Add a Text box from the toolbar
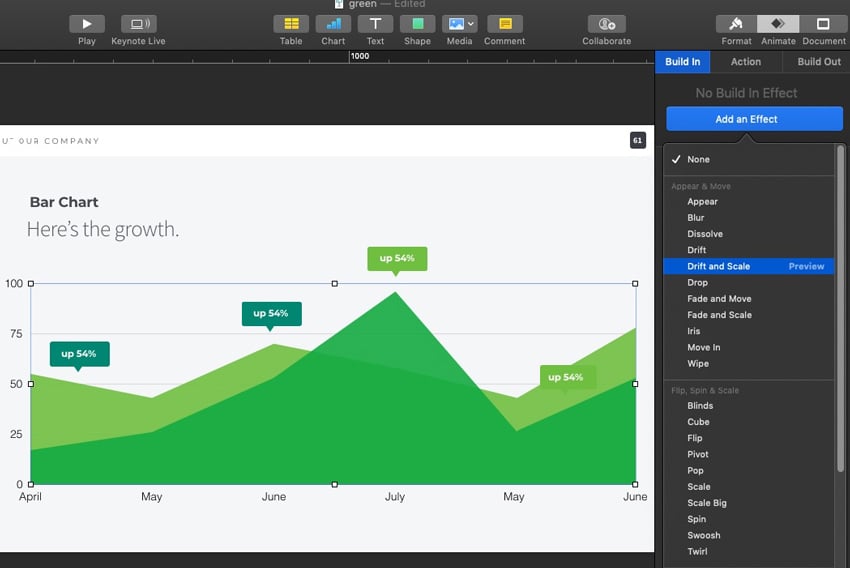This screenshot has width=850, height=568. click(375, 24)
